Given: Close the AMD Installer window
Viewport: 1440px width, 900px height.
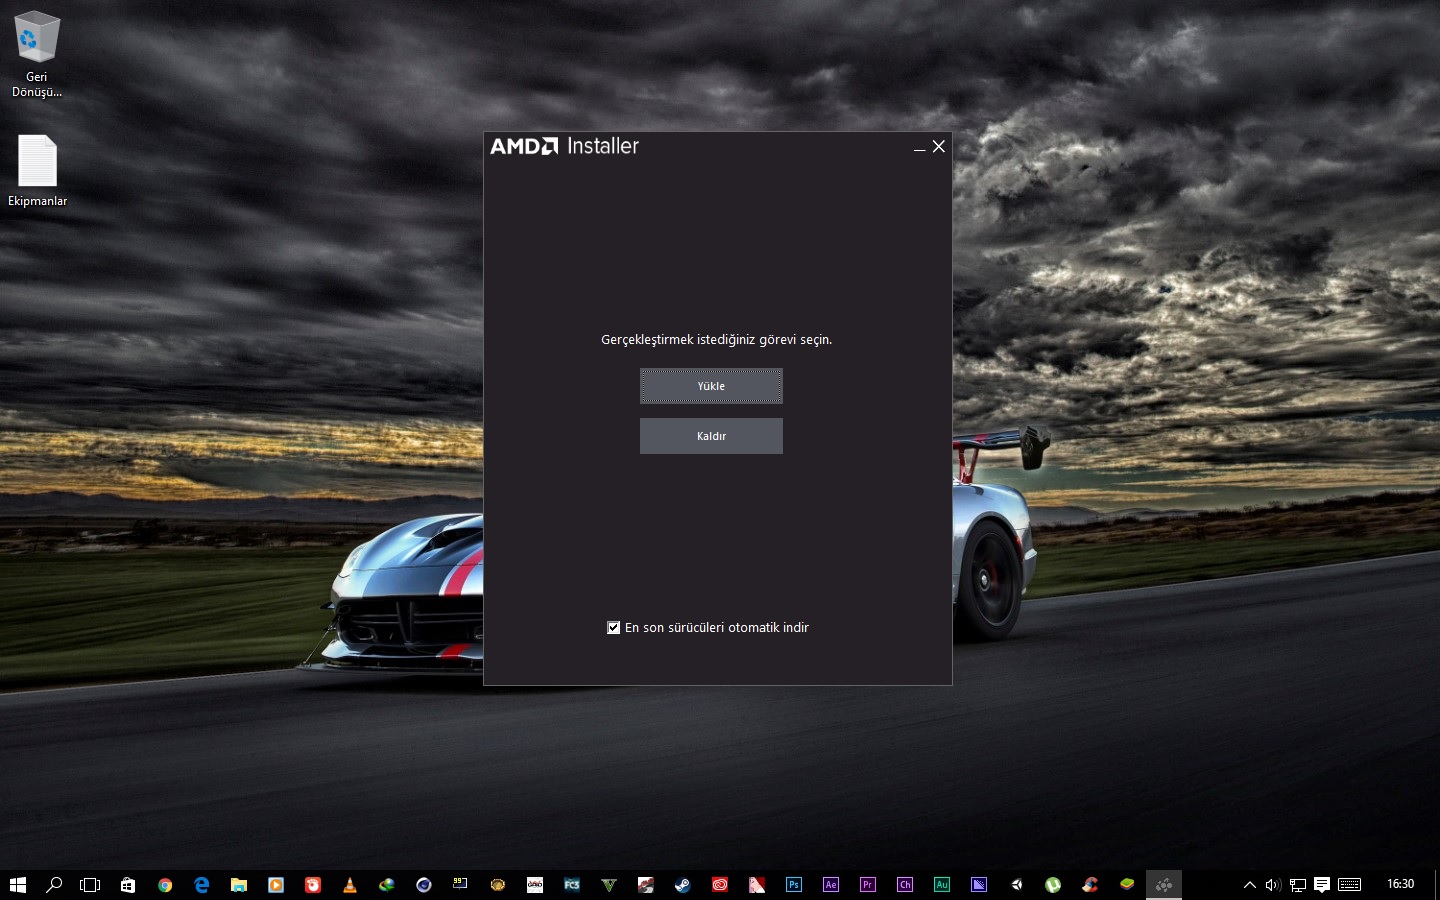Looking at the screenshot, I should point(938,146).
